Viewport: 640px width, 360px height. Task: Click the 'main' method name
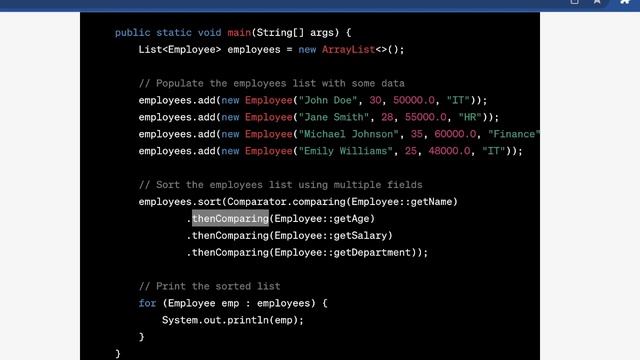click(239, 33)
